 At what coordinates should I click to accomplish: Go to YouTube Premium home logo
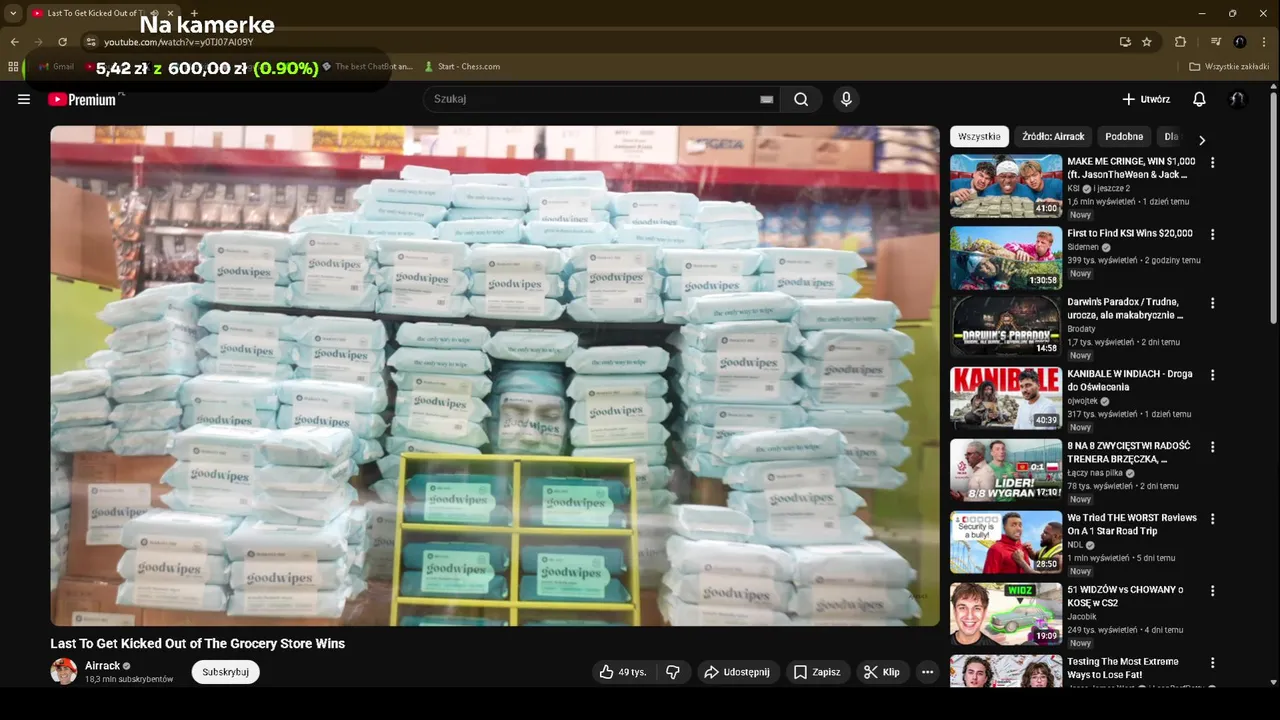click(82, 99)
